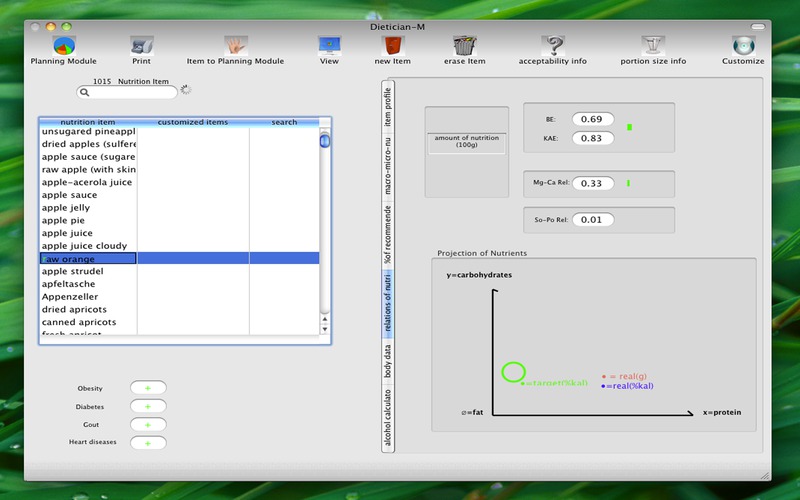The image size is (800, 500).
Task: Switch to alcohol calculato vertical tab
Action: pyautogui.click(x=388, y=417)
